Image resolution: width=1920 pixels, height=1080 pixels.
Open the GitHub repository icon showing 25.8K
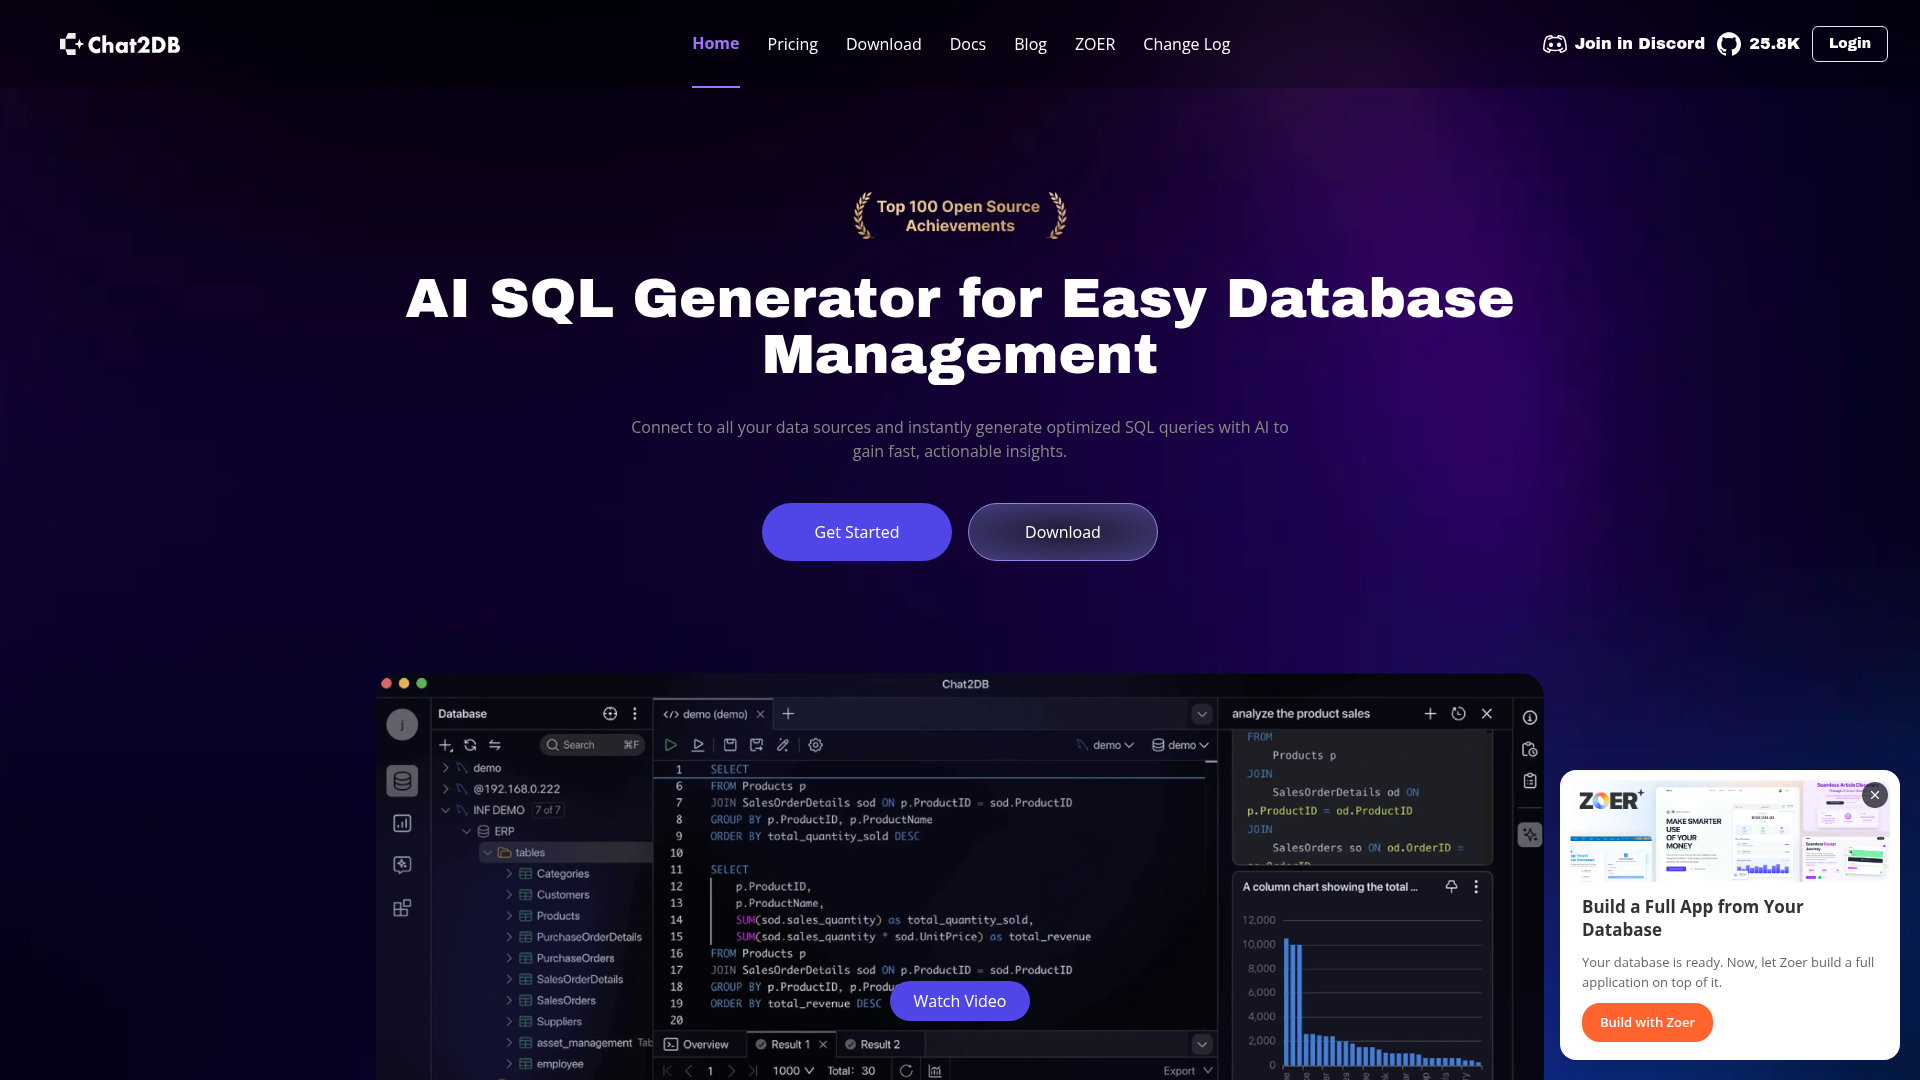point(1728,44)
